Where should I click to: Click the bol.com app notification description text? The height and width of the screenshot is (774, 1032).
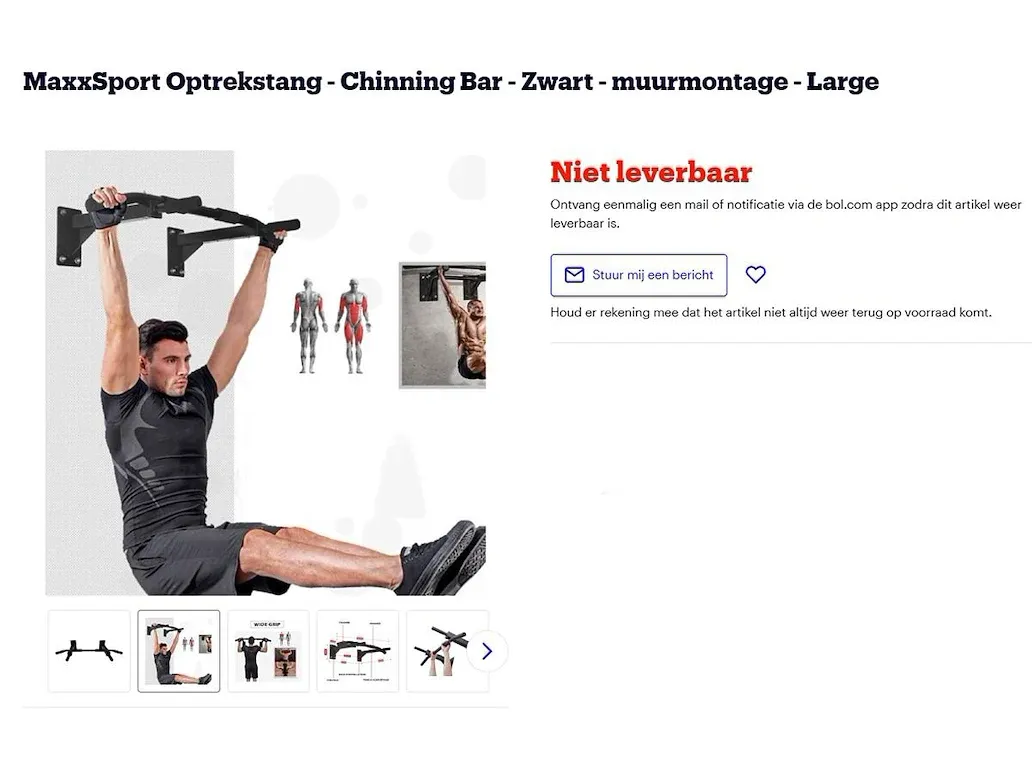click(x=785, y=214)
